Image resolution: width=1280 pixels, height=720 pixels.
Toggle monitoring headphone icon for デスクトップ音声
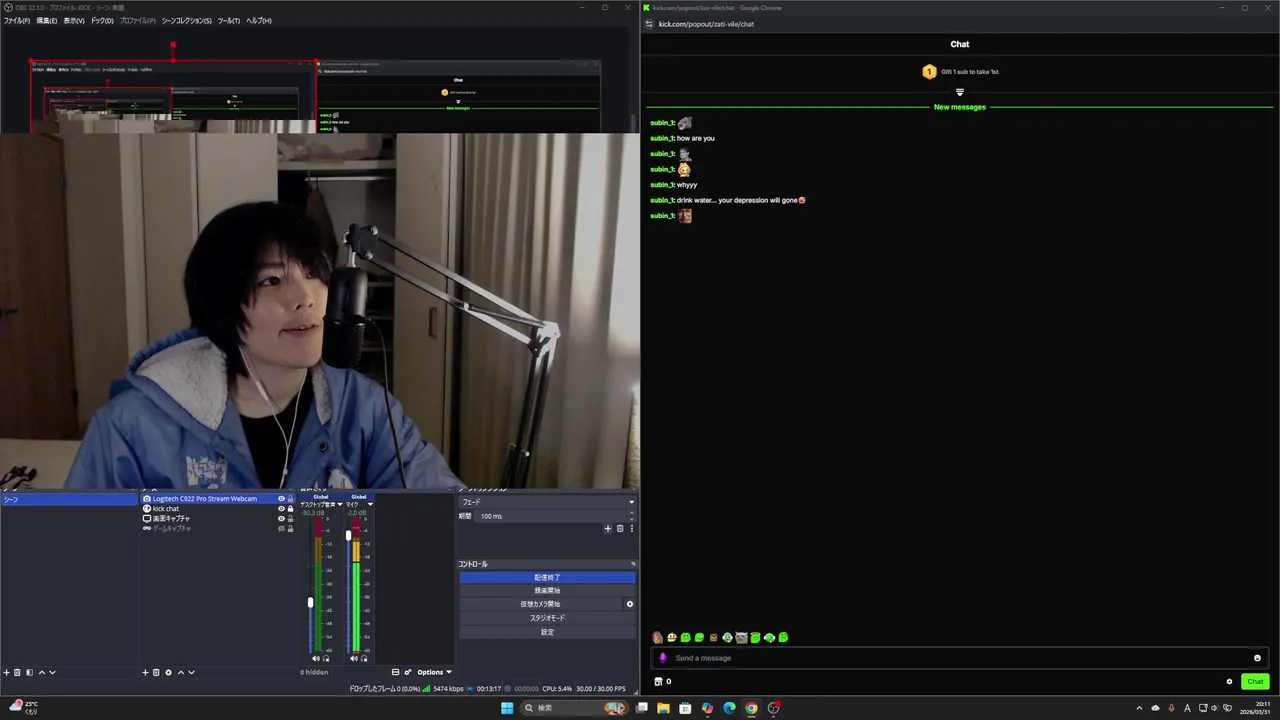pos(326,658)
